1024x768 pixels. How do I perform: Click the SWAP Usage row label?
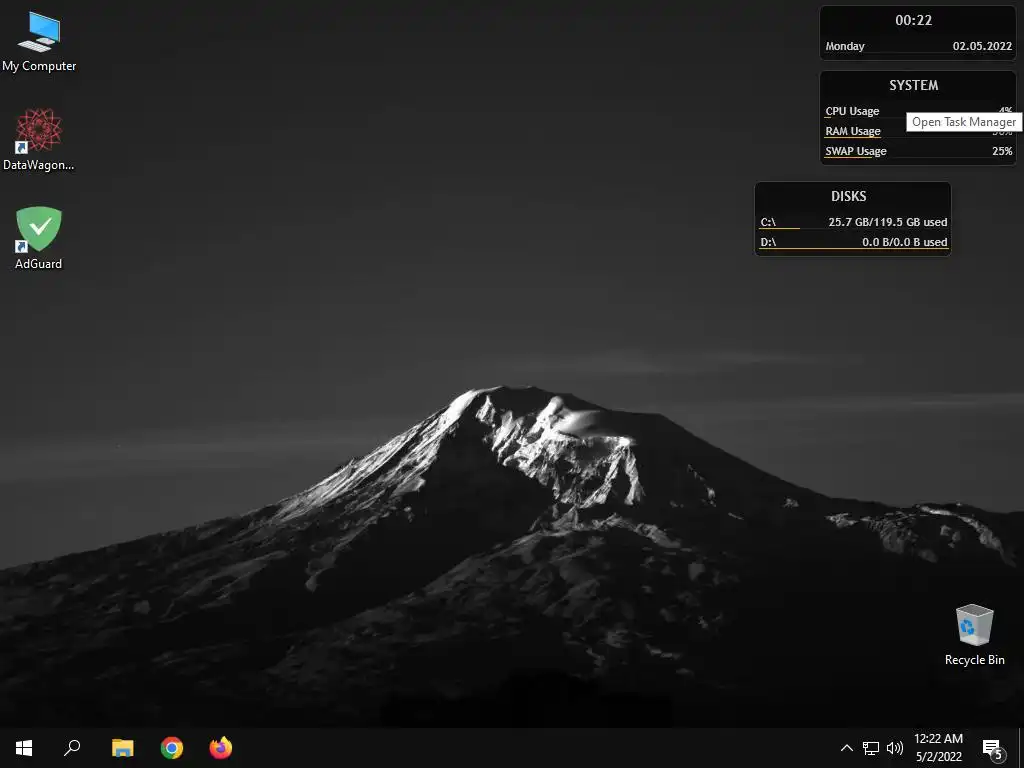[x=856, y=151]
